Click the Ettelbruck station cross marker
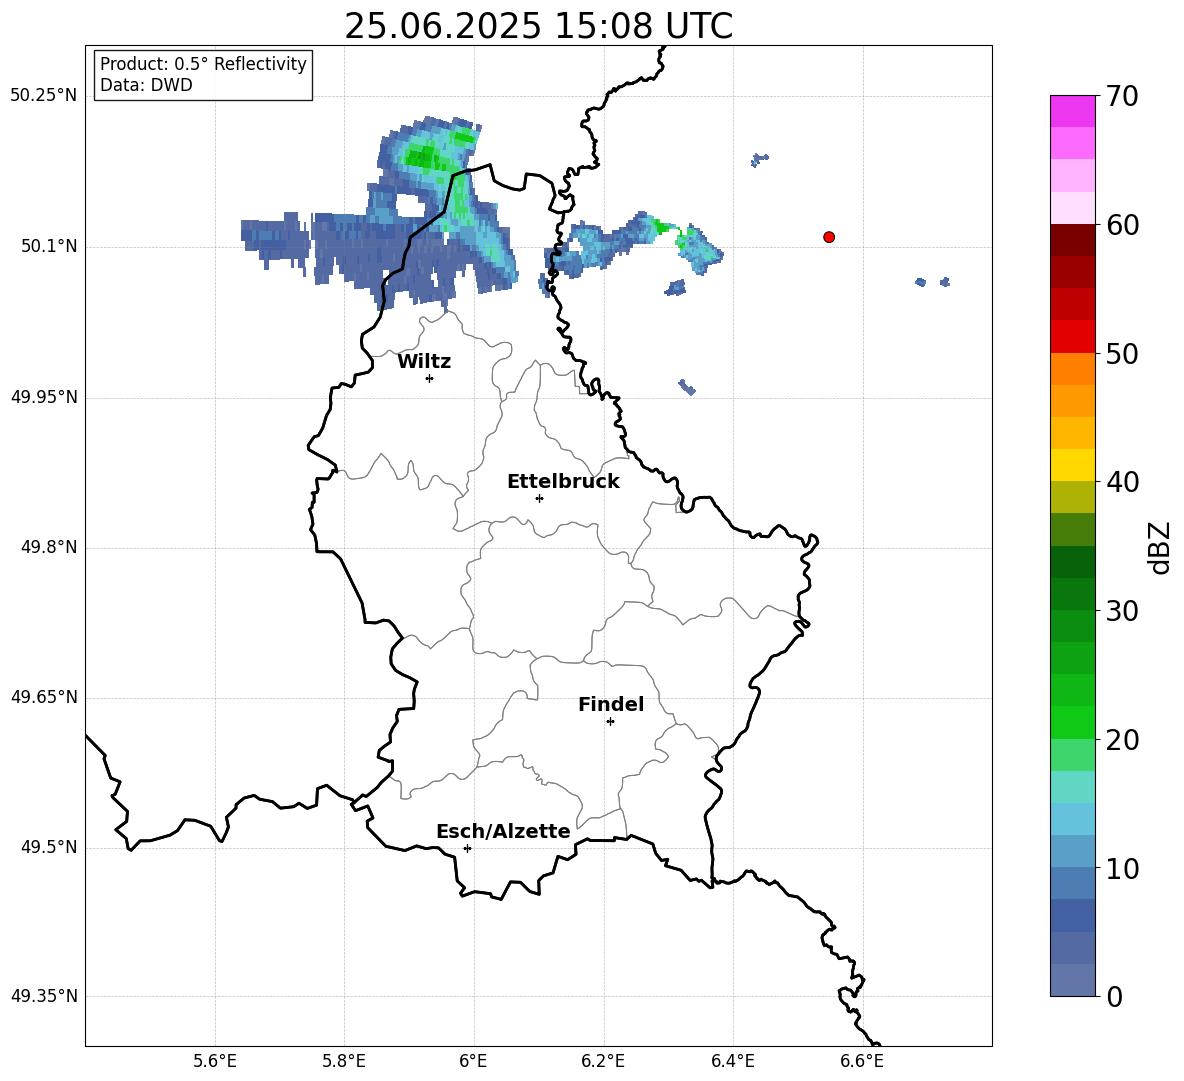Screen dimensions: 1184x1081 (x=539, y=498)
